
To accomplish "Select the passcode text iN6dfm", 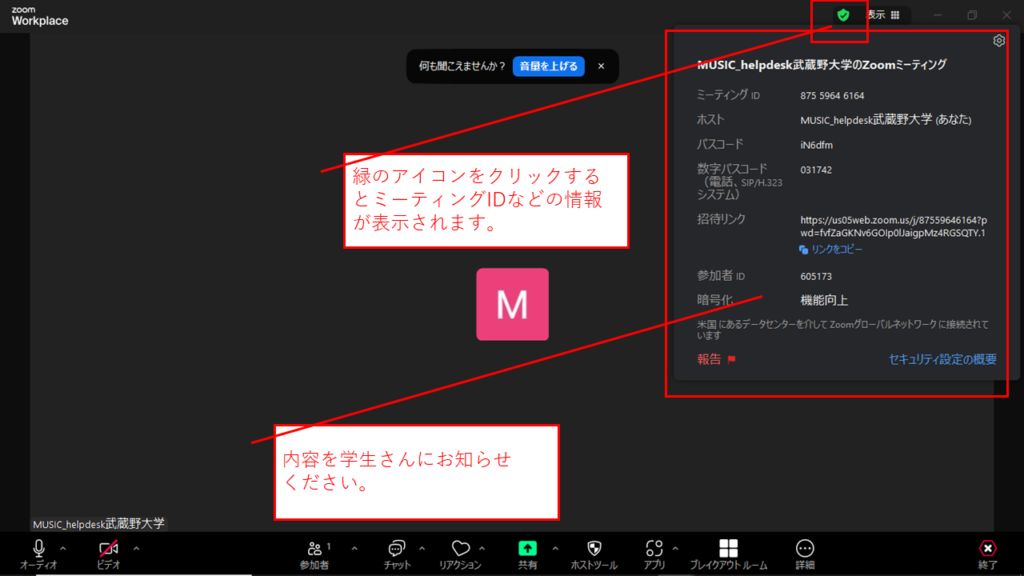I will coord(816,145).
